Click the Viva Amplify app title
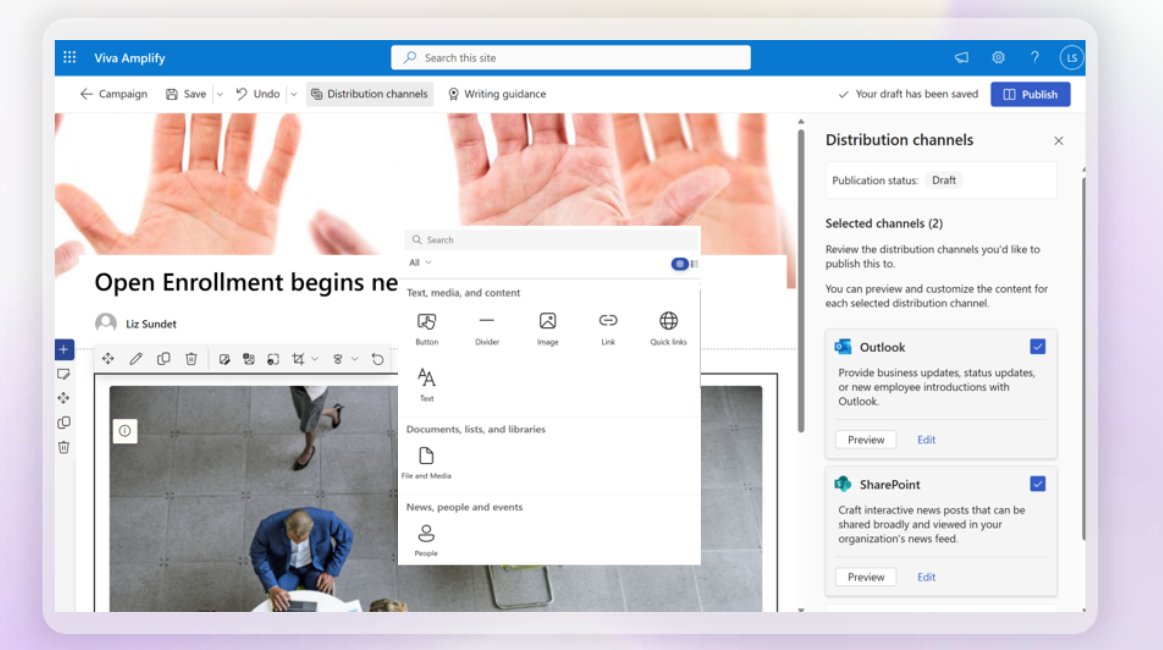Viewport: 1163px width, 650px height. point(129,57)
